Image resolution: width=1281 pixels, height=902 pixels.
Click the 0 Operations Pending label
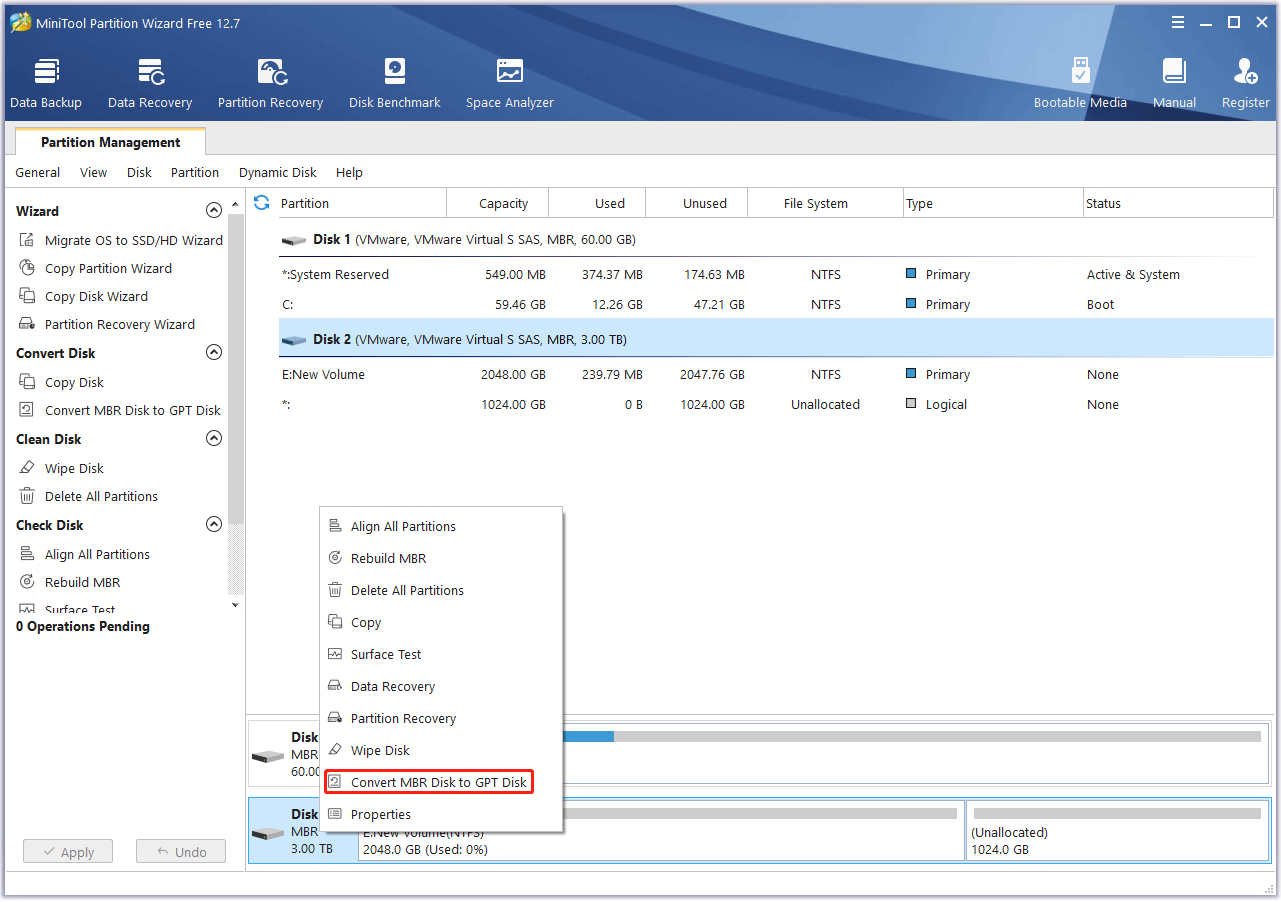[83, 626]
